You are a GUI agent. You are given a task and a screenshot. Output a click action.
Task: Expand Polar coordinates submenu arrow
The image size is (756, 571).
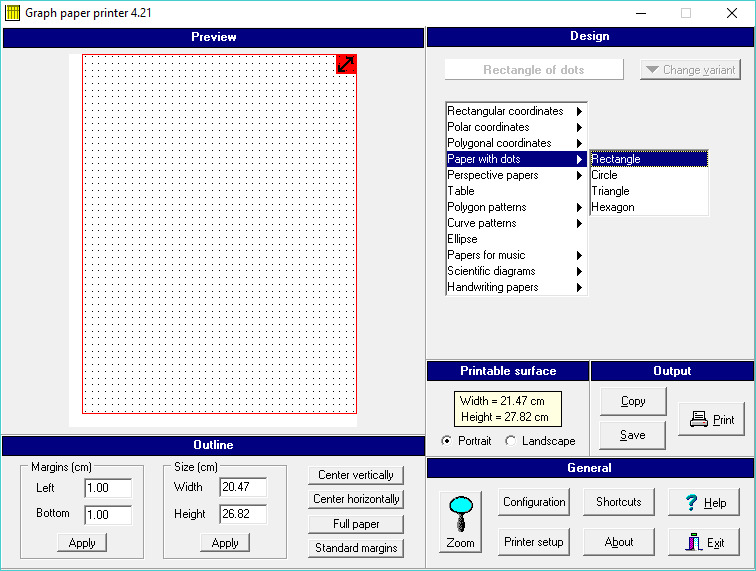[579, 127]
